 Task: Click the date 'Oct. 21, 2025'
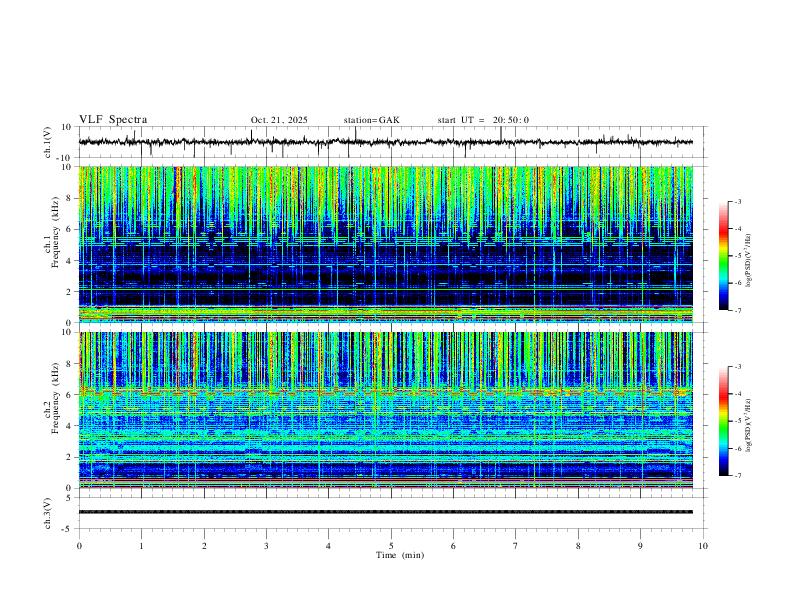[279, 120]
